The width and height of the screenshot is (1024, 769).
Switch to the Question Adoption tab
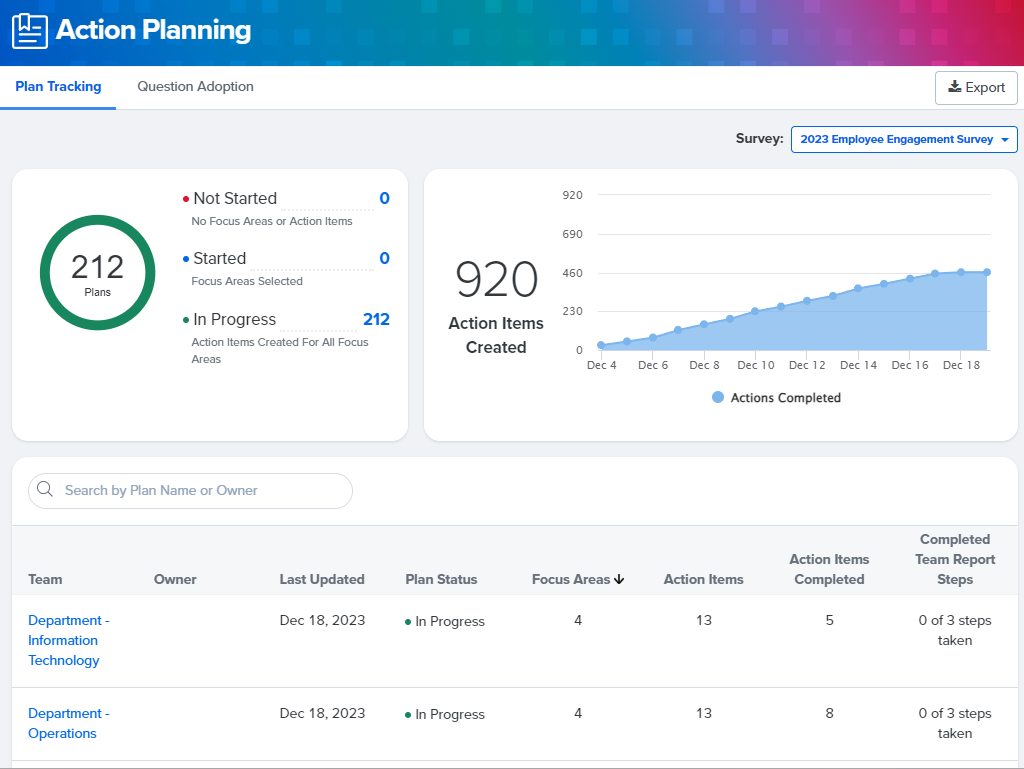click(195, 87)
